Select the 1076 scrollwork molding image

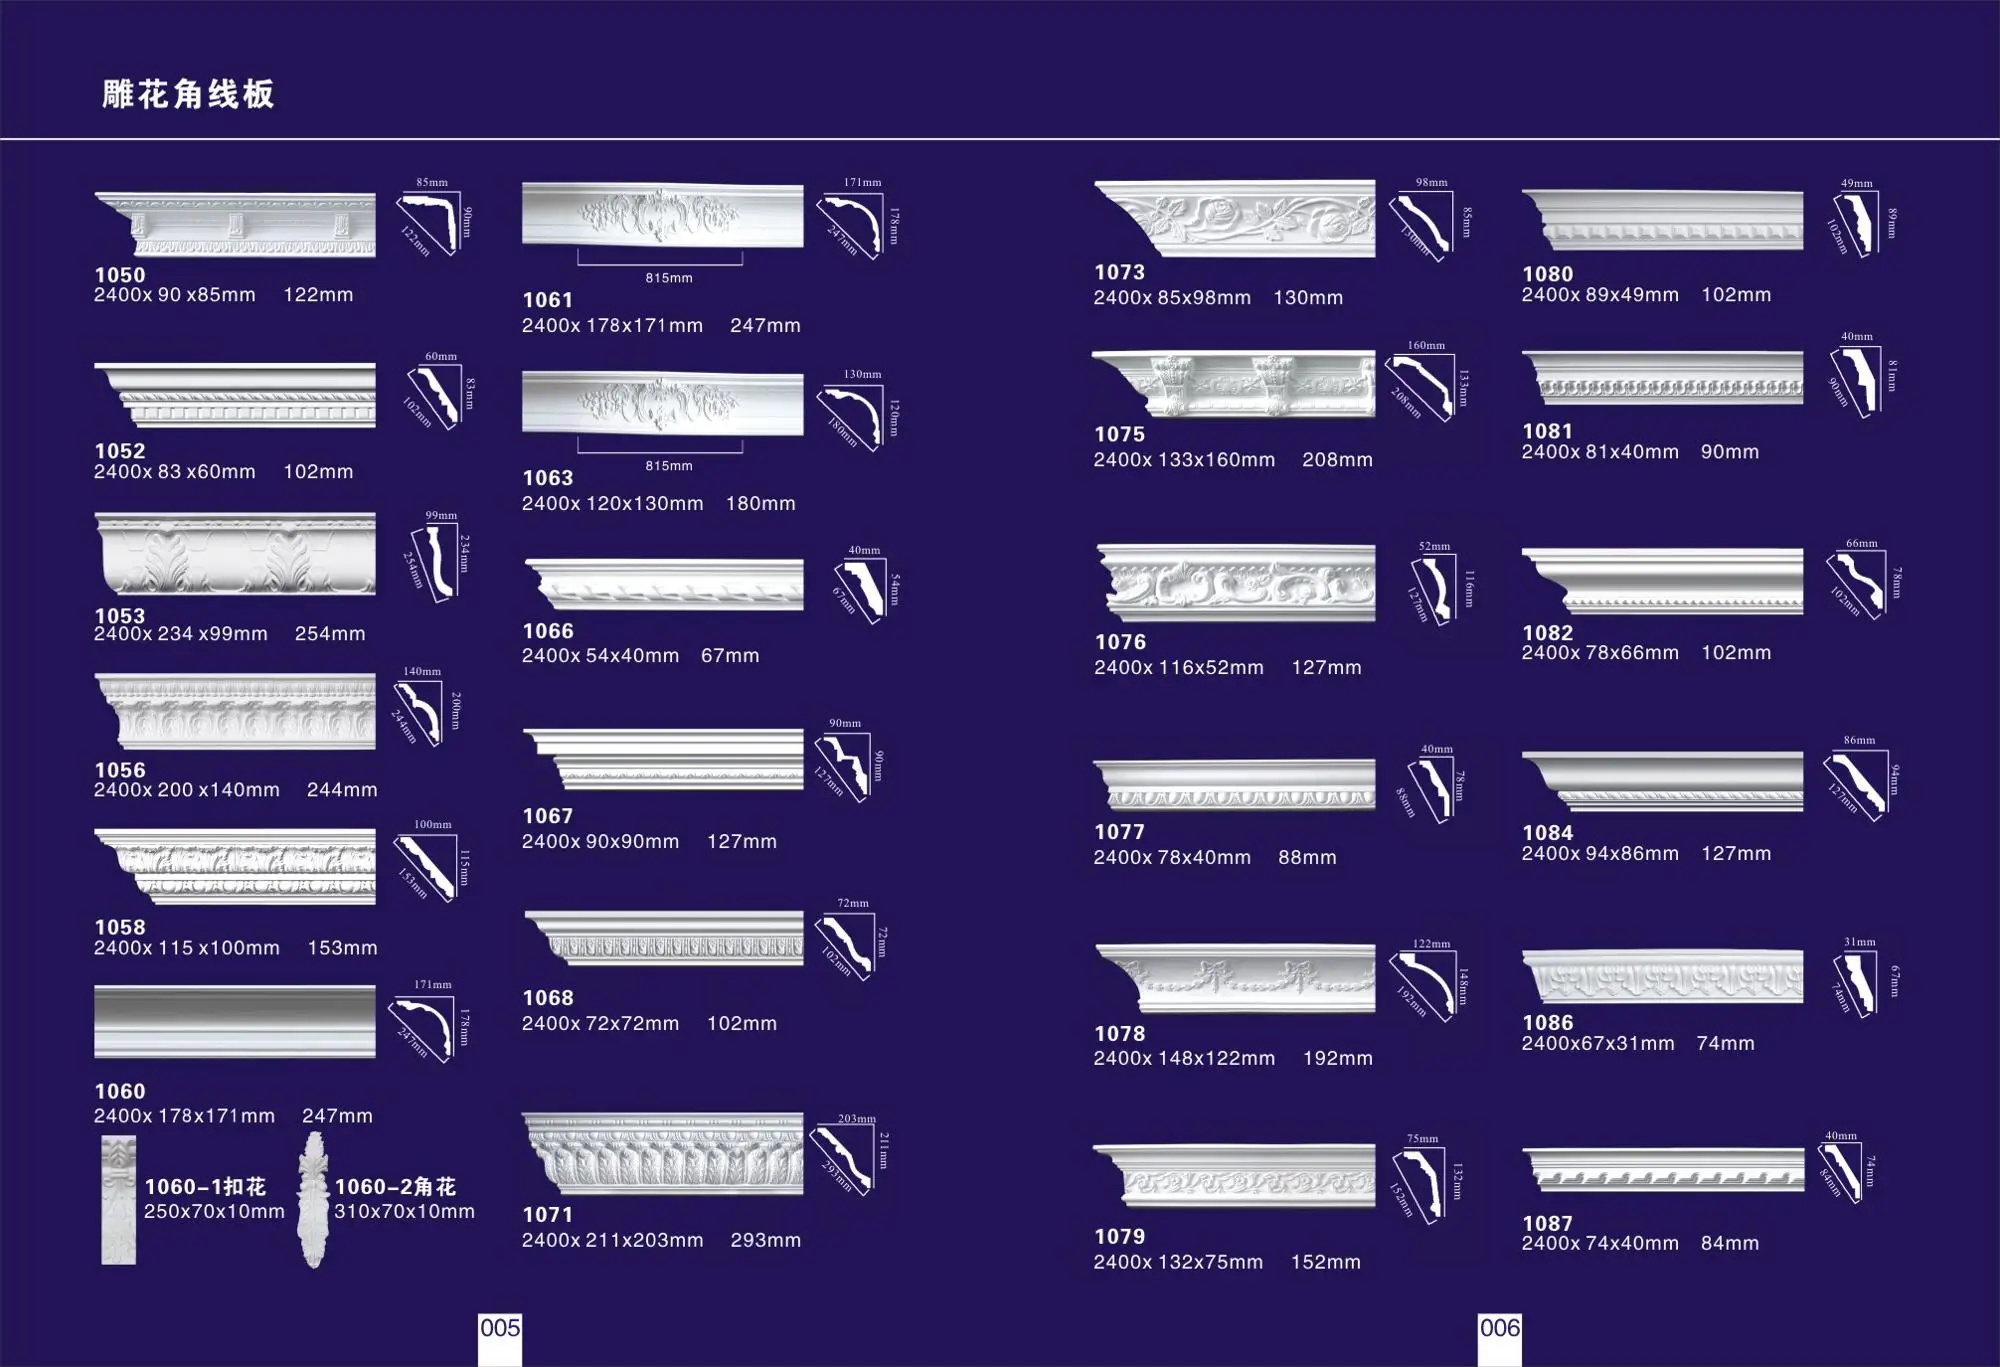(1236, 583)
